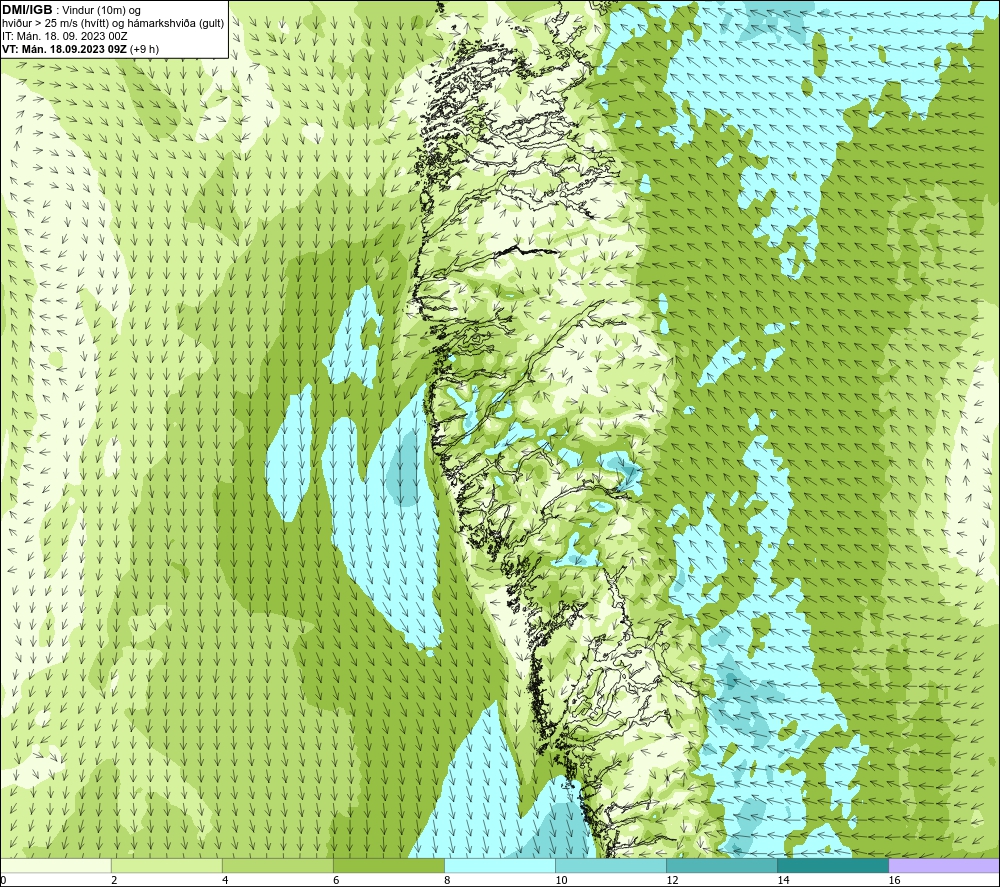The width and height of the screenshot is (1000, 887).
Task: Click the legend scale label '14'
Action: 783,880
